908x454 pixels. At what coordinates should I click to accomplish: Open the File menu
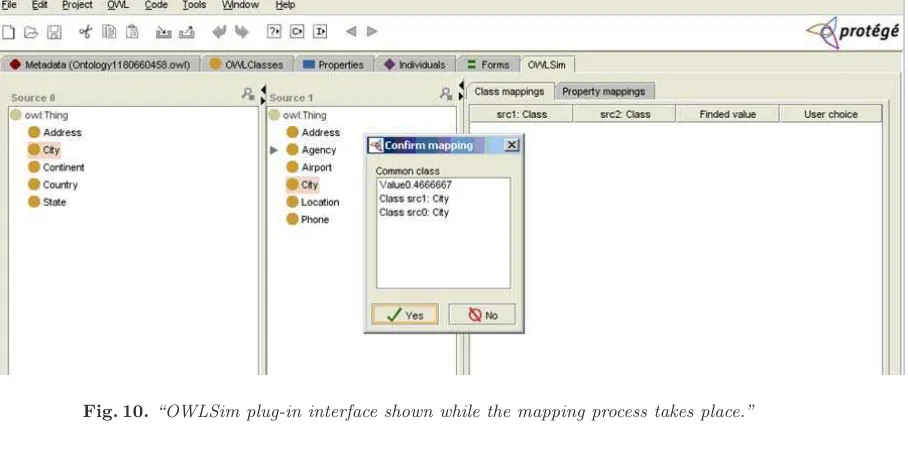point(9,5)
